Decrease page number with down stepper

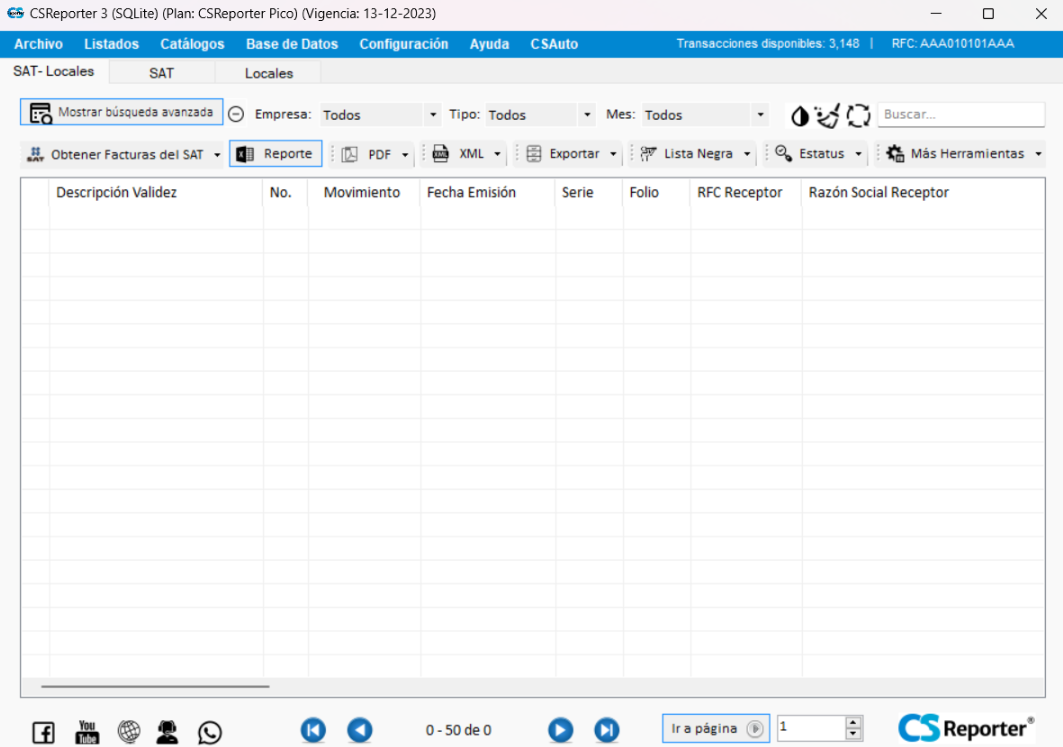pos(854,734)
